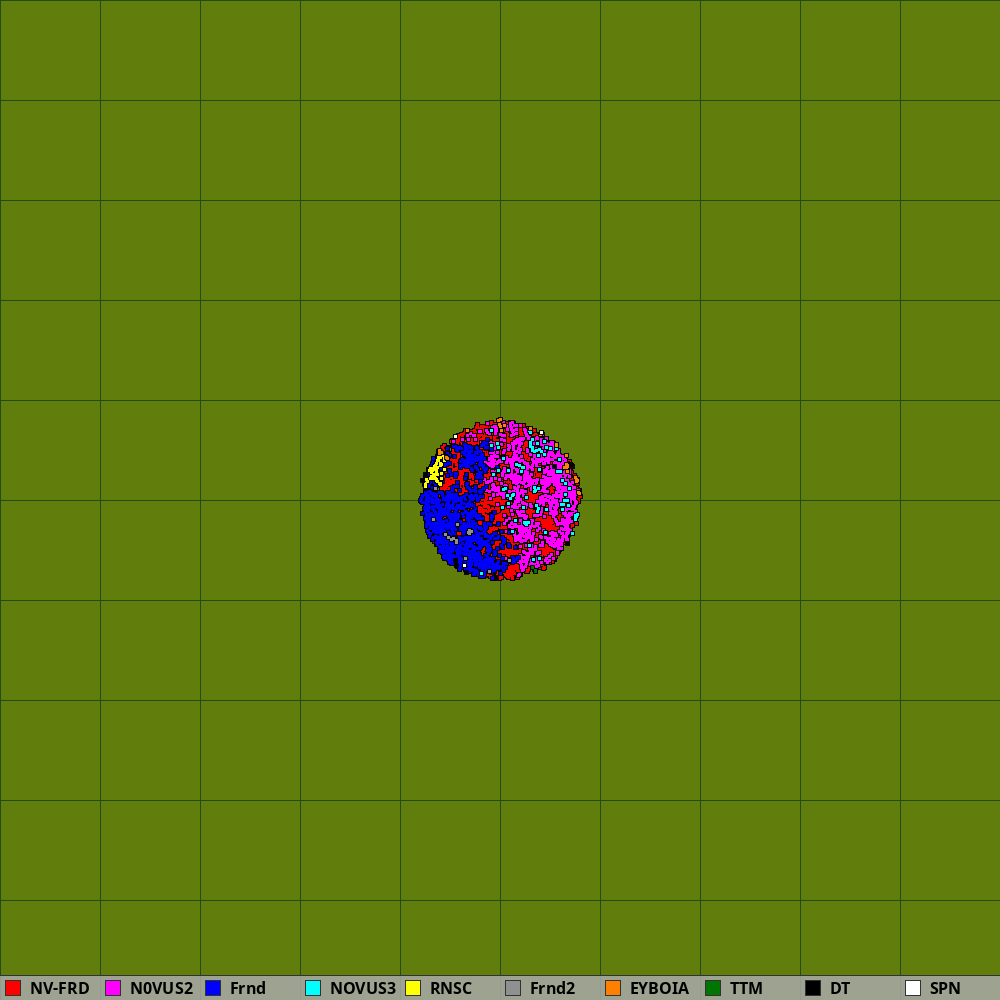Pick the gray Frnd2 legend swatch
The height and width of the screenshot is (1000, 1000).
click(x=513, y=988)
